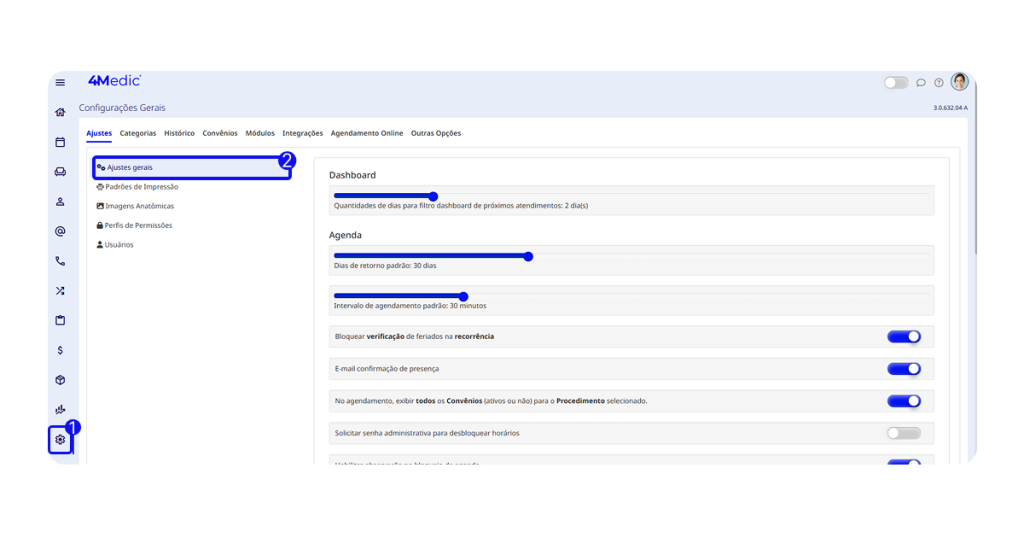Open the Integrações tab
The height and width of the screenshot is (538, 1024).
pos(302,133)
